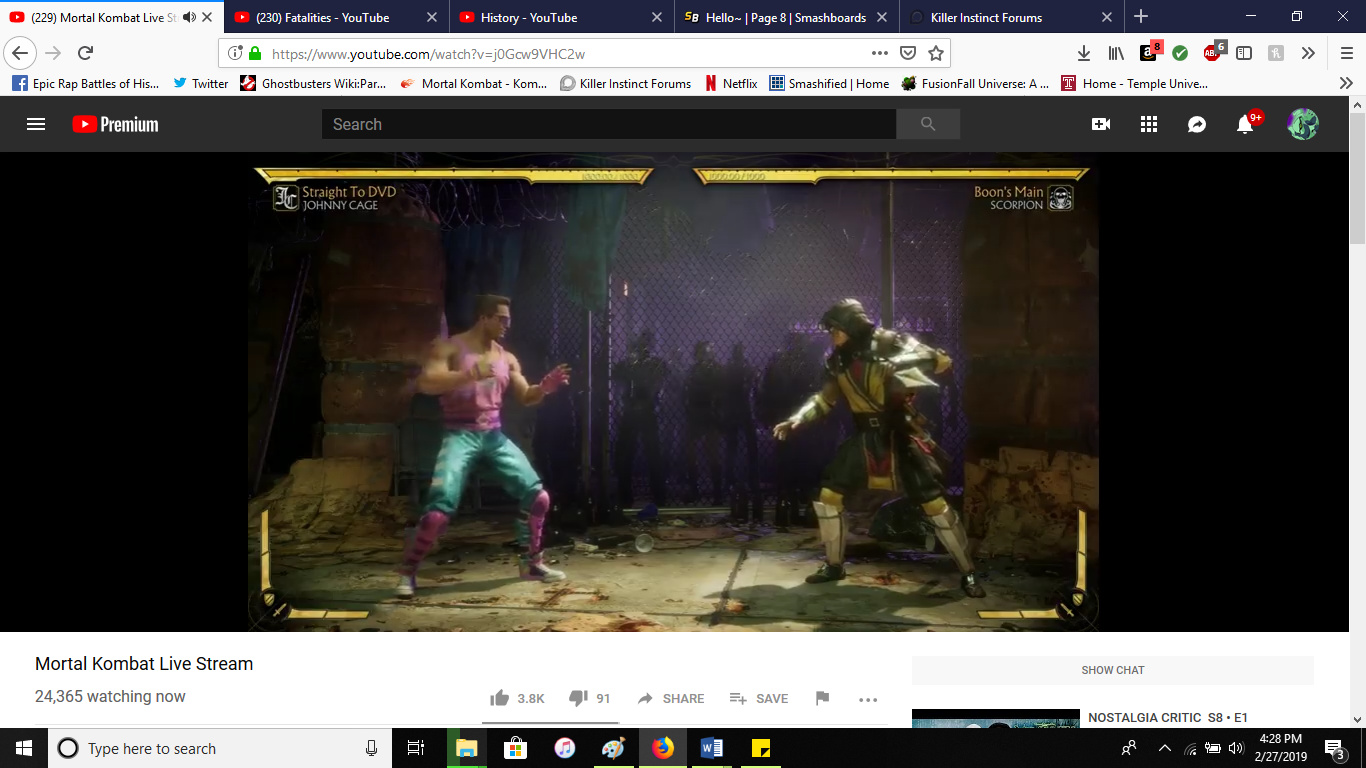Show hidden system tray icons

pos(1164,748)
